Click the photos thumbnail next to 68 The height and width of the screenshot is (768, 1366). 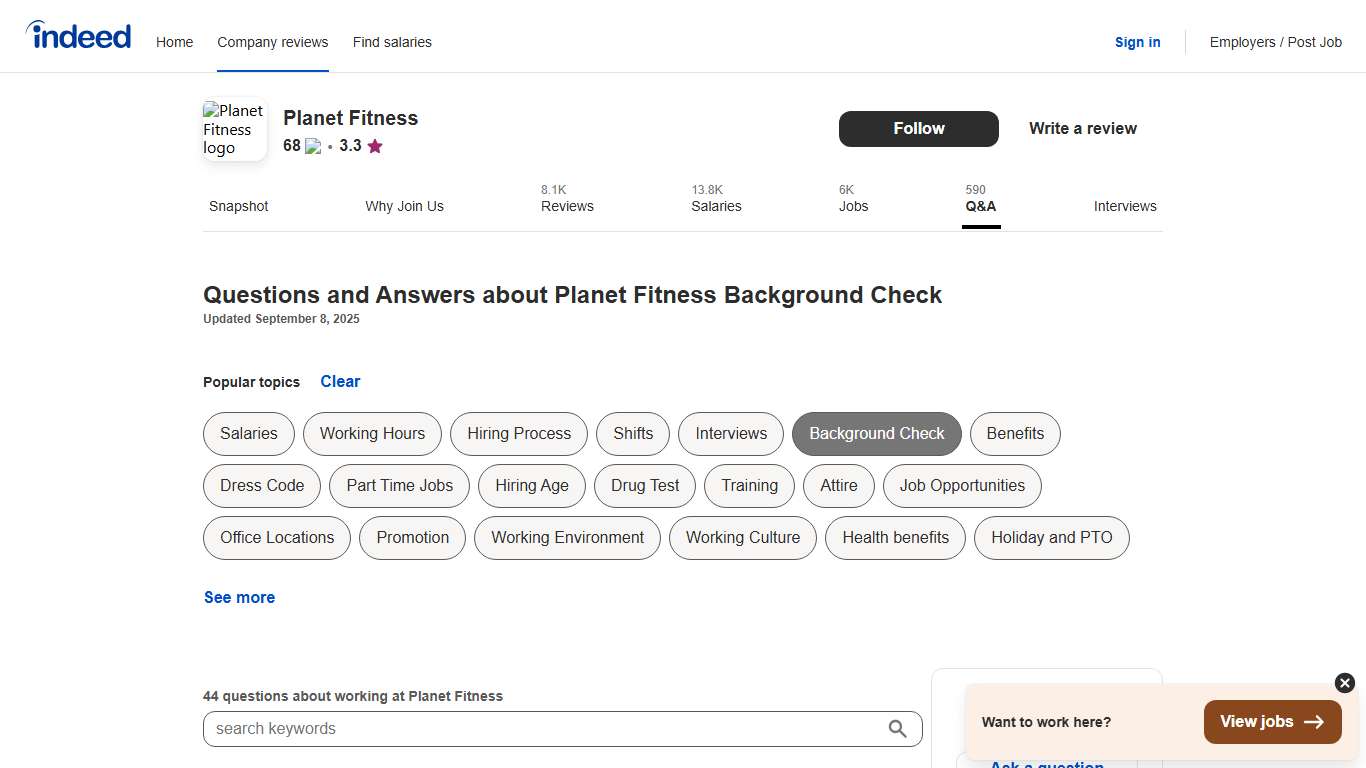[x=311, y=145]
